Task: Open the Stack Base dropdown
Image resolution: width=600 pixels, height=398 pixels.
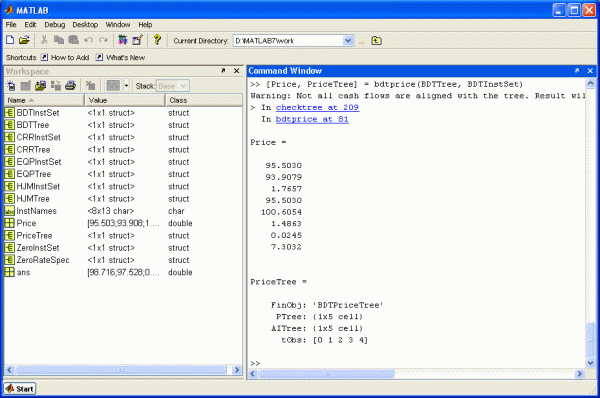Action: (173, 86)
